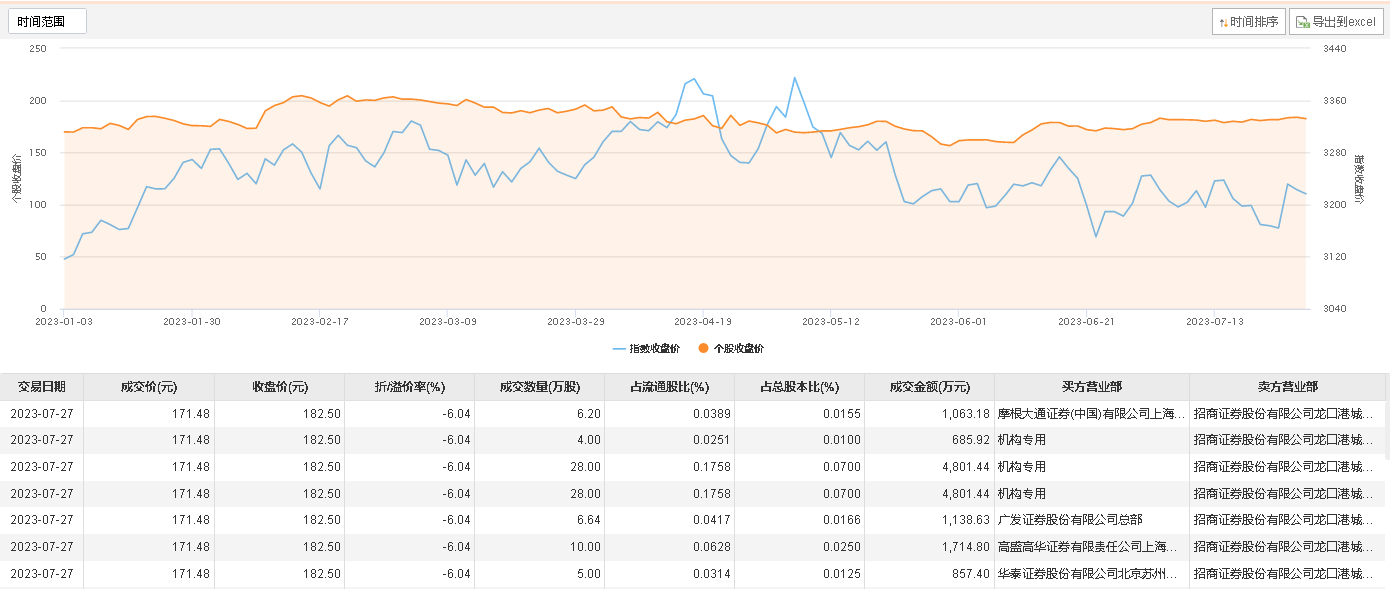Screen dimensions: 1390x589
Task: Click the 0.0389 float share ratio cell
Action: [670, 413]
